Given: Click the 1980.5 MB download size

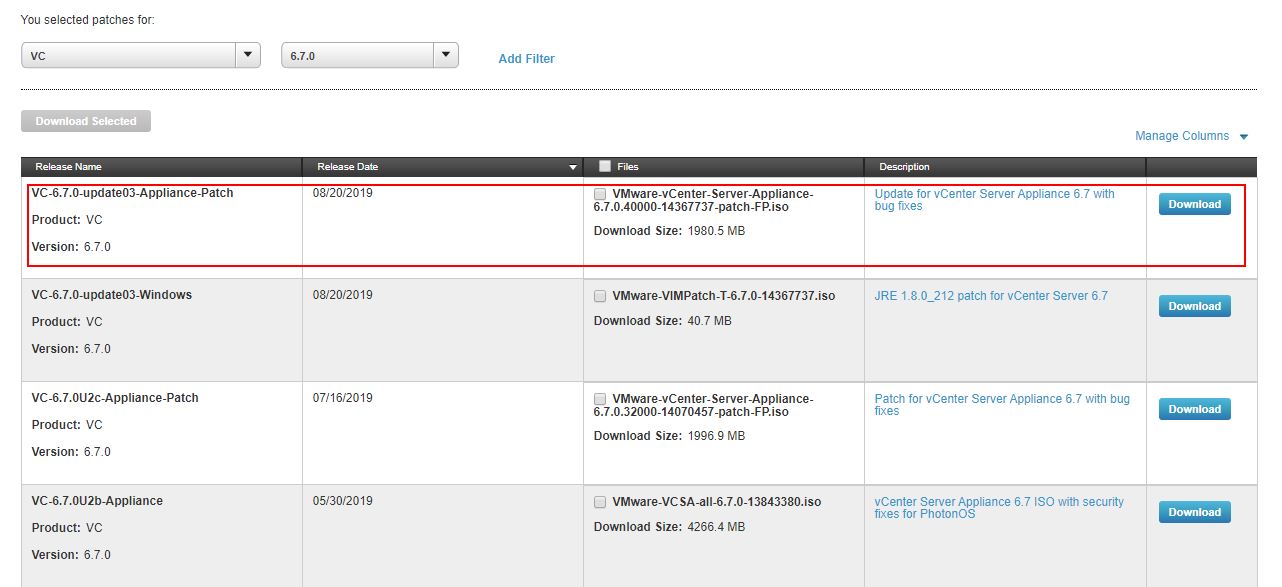Looking at the screenshot, I should 716,231.
